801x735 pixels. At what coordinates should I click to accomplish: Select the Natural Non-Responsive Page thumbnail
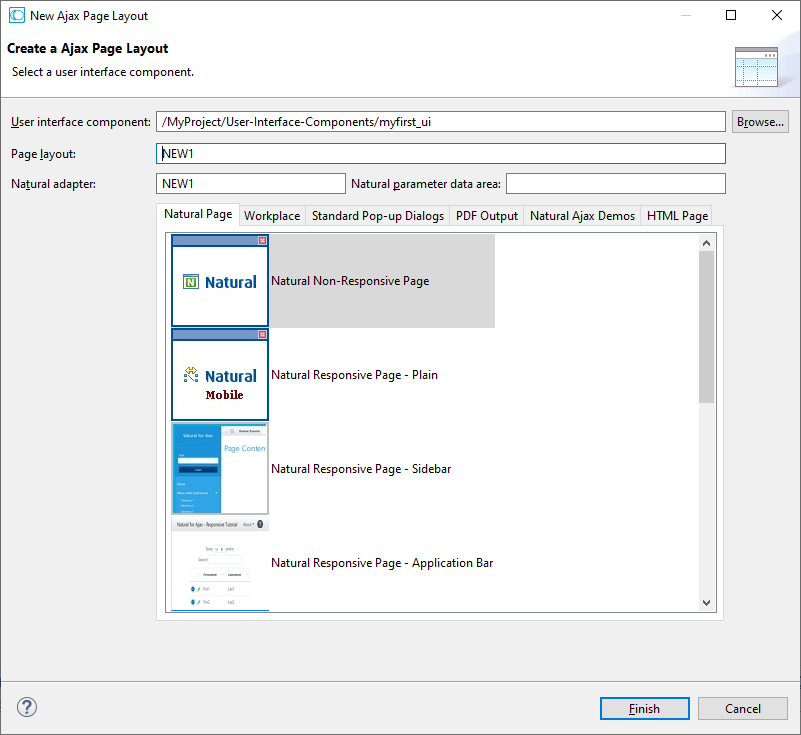click(220, 281)
